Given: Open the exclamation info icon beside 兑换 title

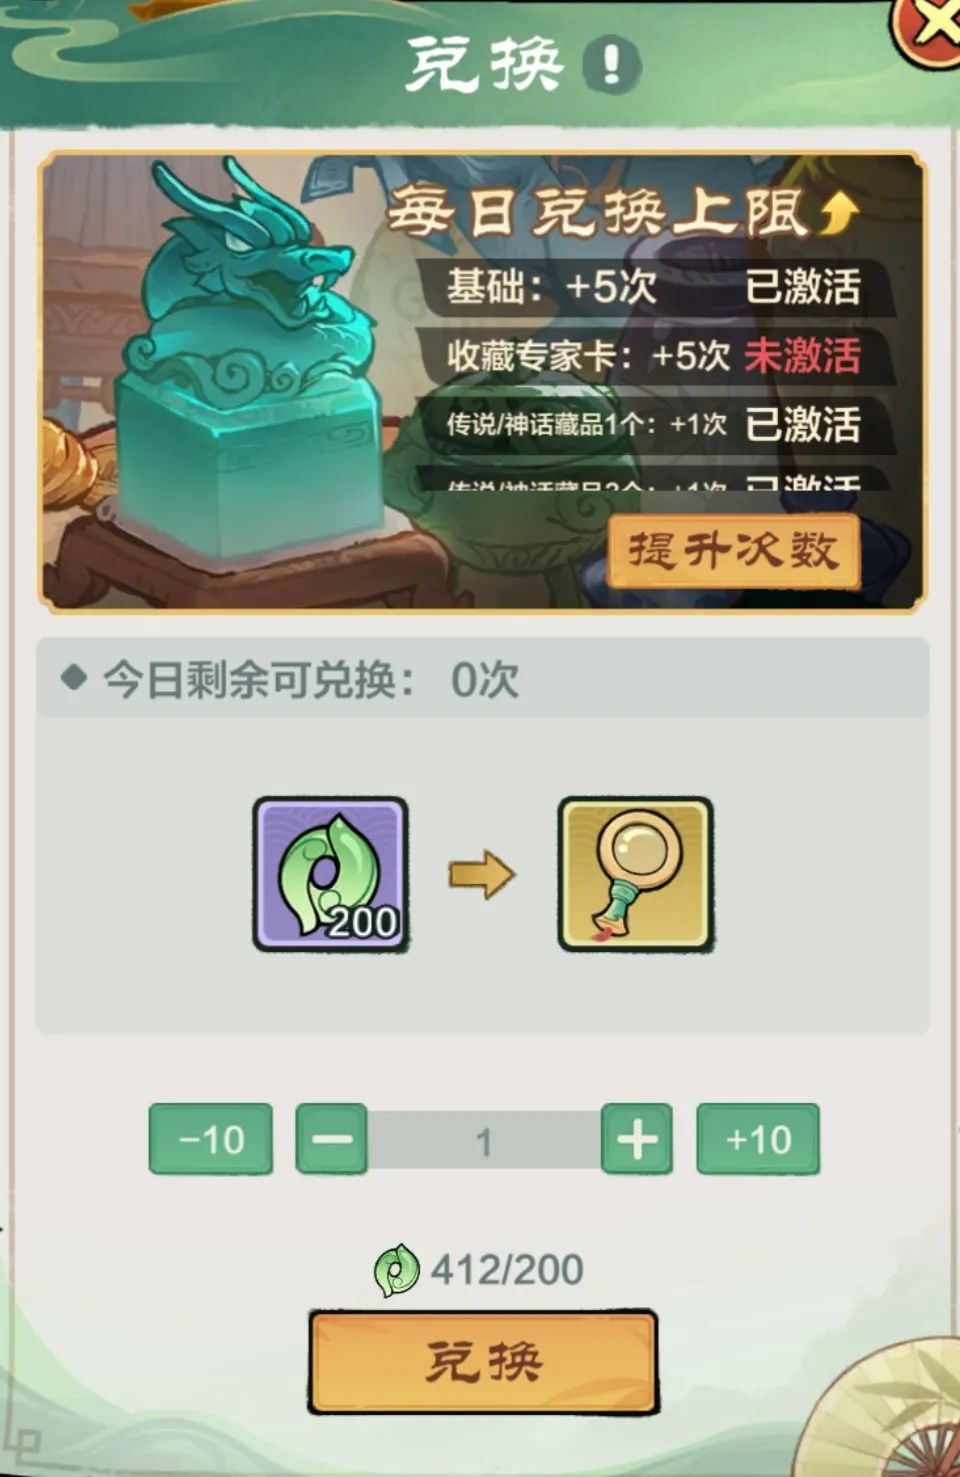Looking at the screenshot, I should point(609,64).
